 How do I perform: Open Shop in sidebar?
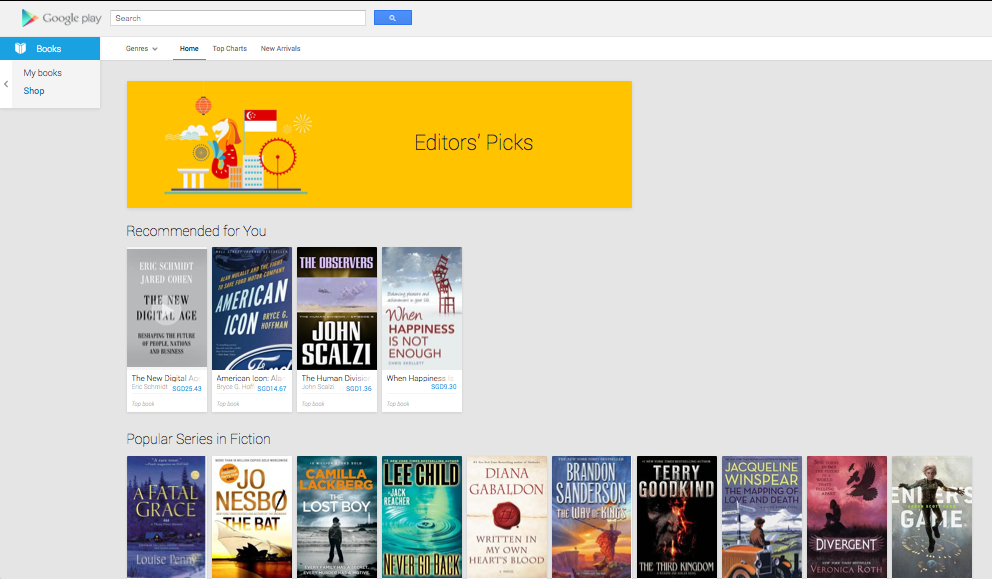click(x=34, y=90)
